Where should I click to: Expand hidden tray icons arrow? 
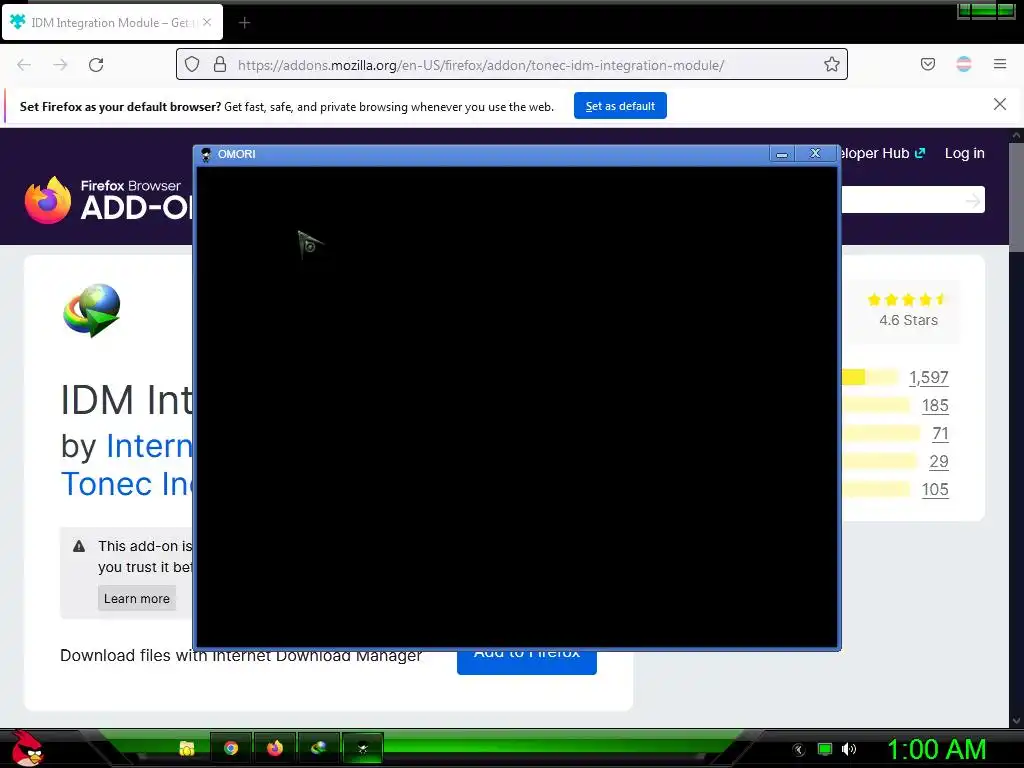coord(799,750)
